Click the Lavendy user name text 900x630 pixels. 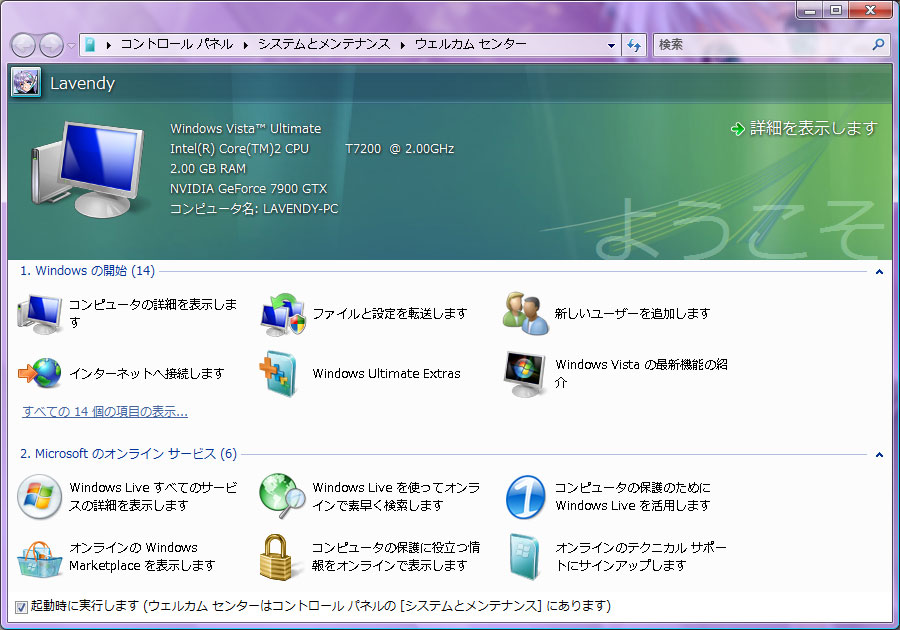(x=83, y=83)
